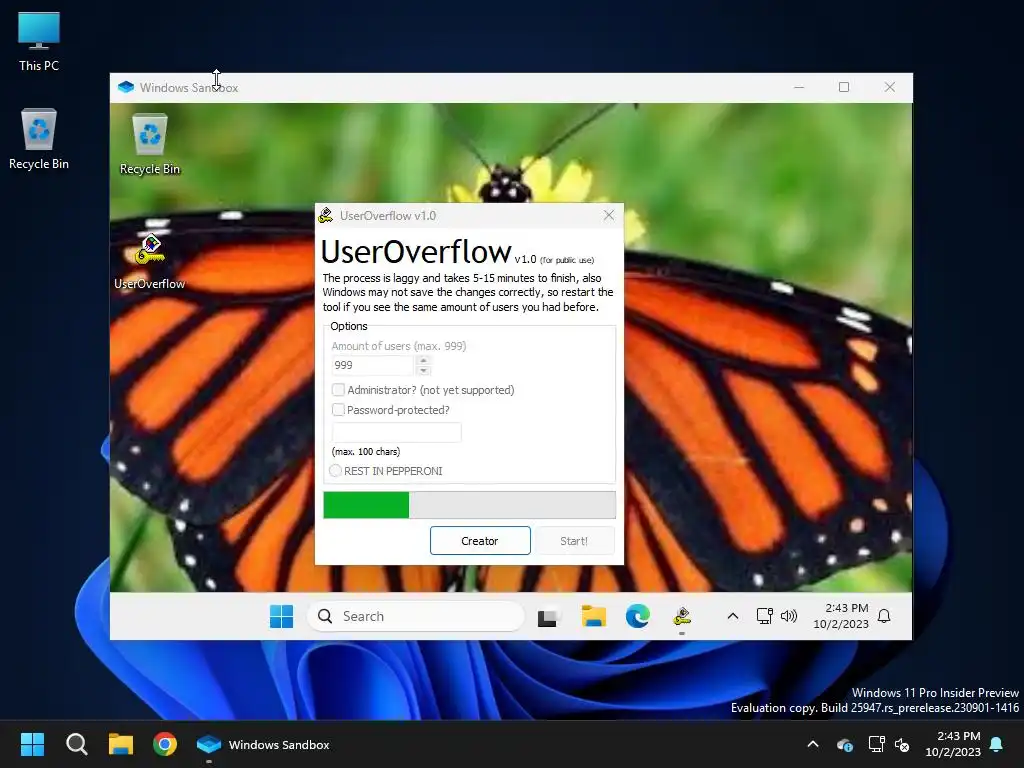Click Windows Sandbox host taskbar button
This screenshot has height=768, width=1024.
coord(264,744)
